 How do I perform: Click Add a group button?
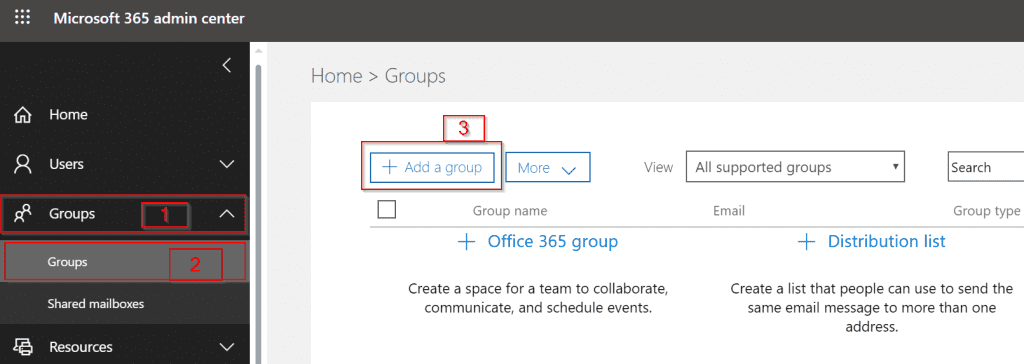click(x=432, y=167)
